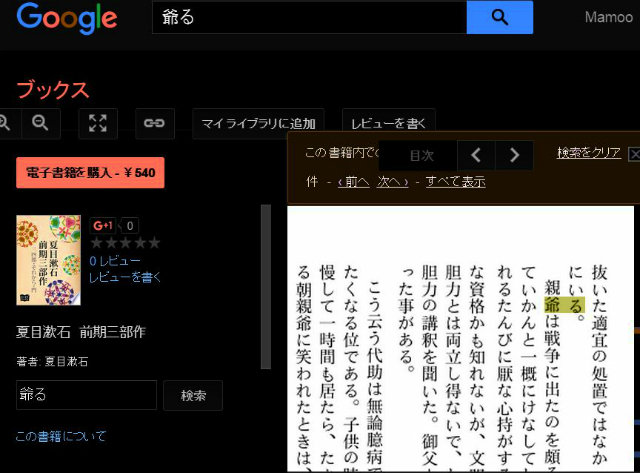Open the 目次 table of contents dropdown
This screenshot has height=473, width=640.
pos(421,155)
